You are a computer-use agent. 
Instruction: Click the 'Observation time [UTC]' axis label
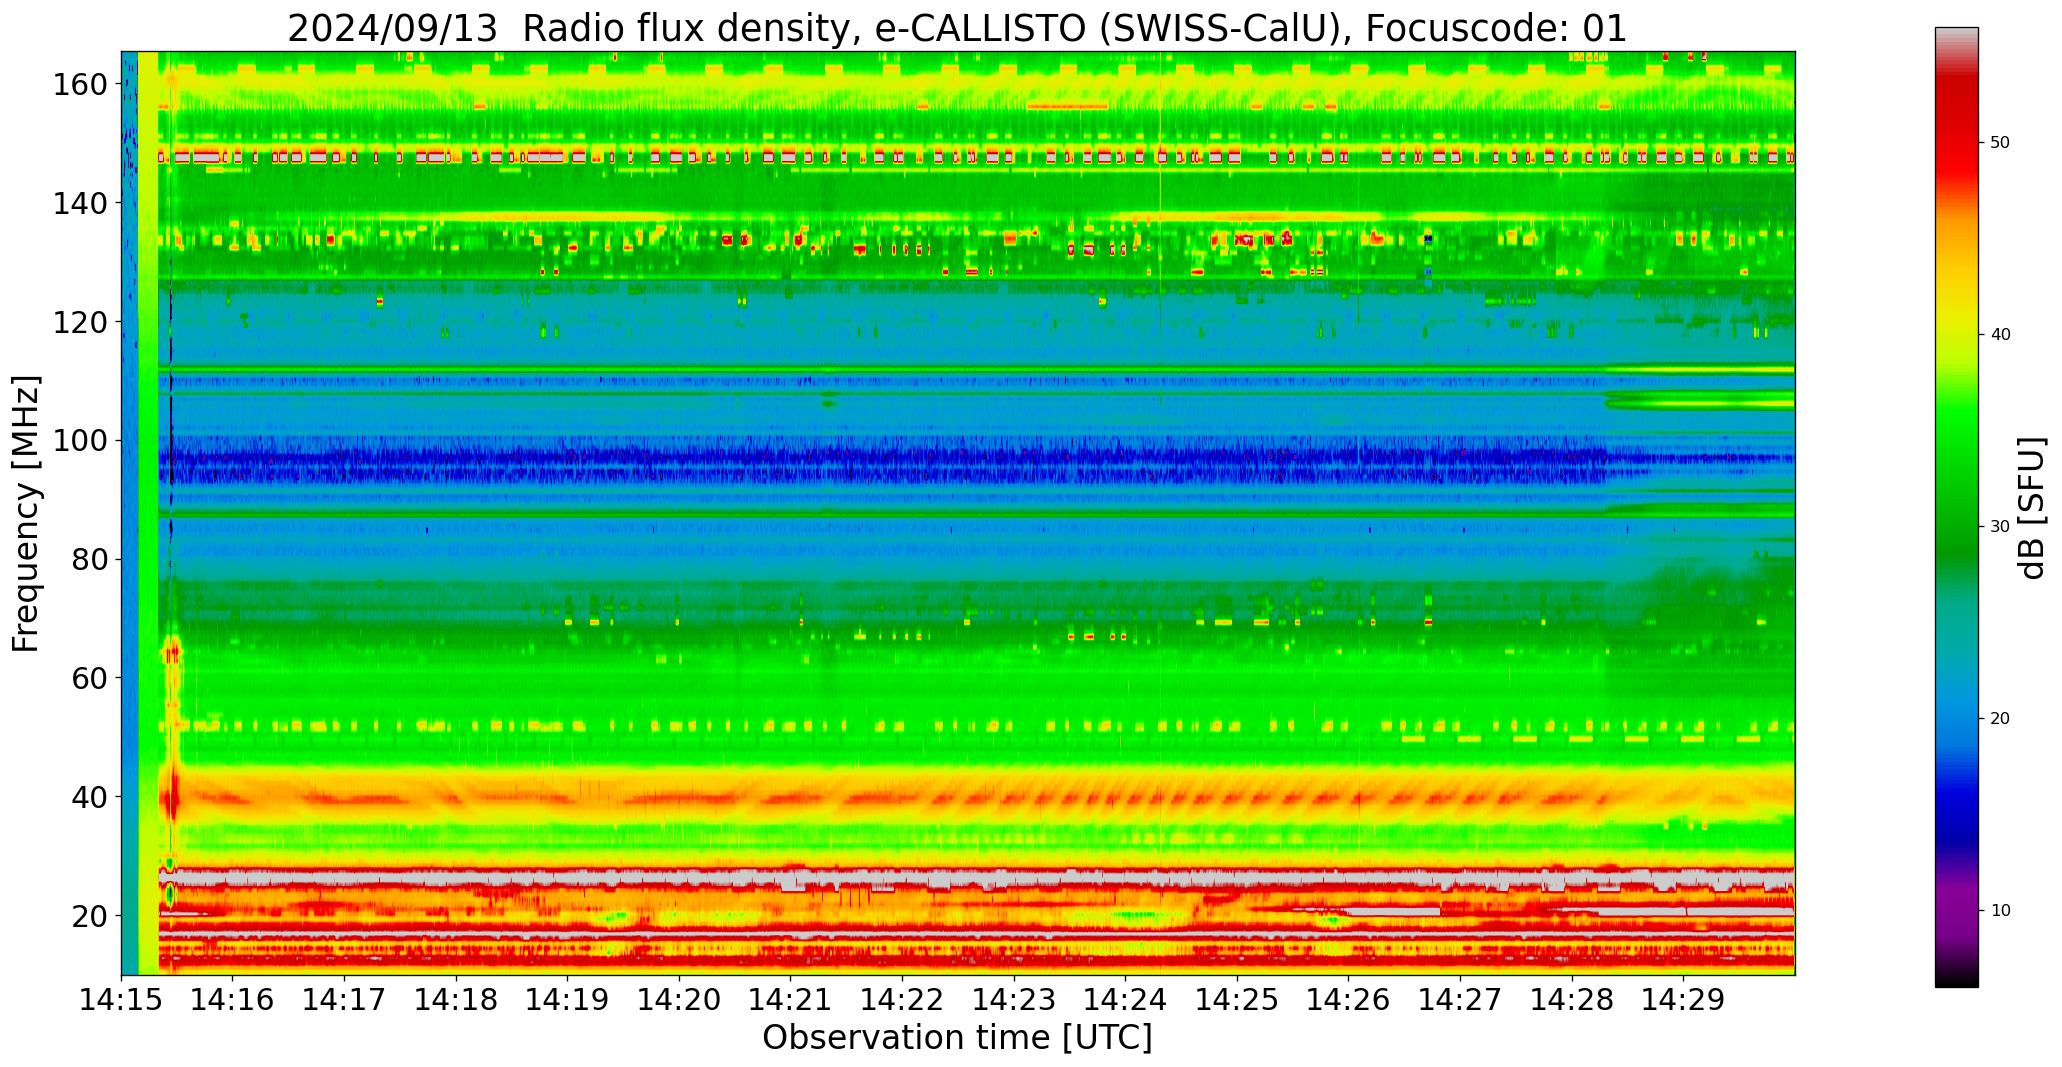(957, 1038)
